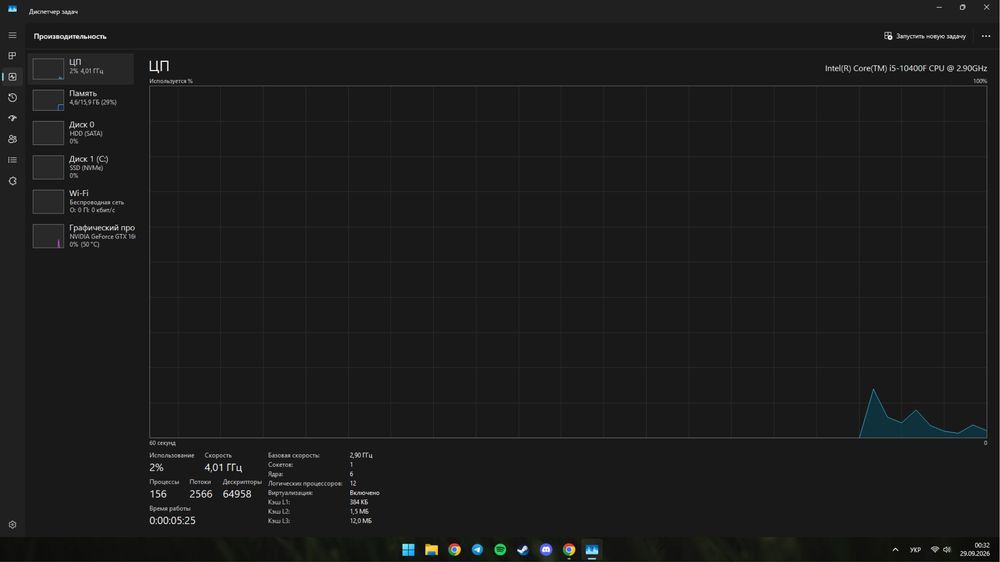The height and width of the screenshot is (562, 1000).
Task: Open the volume tray icon
Action: (947, 550)
